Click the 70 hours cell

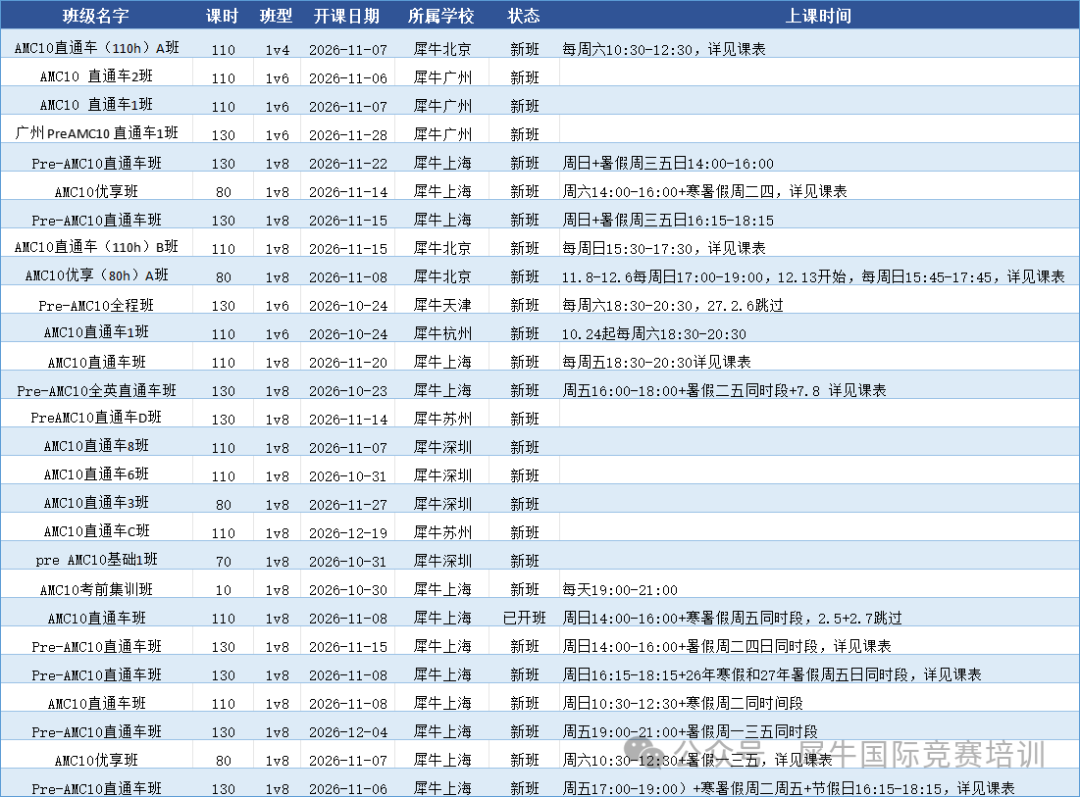coord(223,562)
